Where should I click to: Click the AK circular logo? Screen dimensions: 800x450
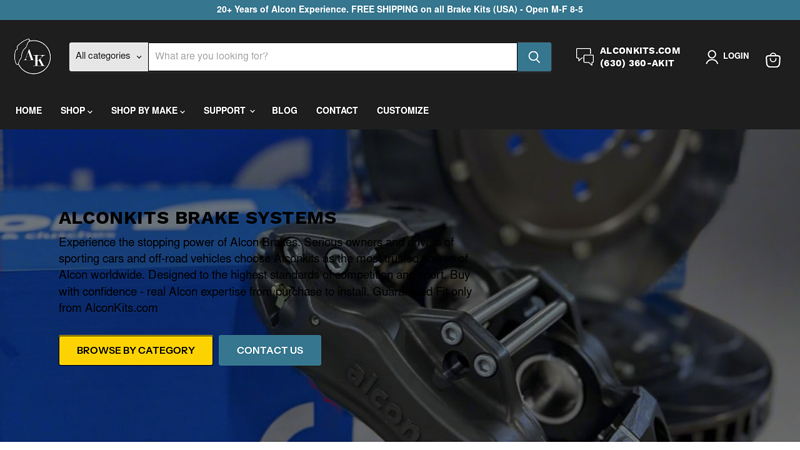(x=33, y=57)
